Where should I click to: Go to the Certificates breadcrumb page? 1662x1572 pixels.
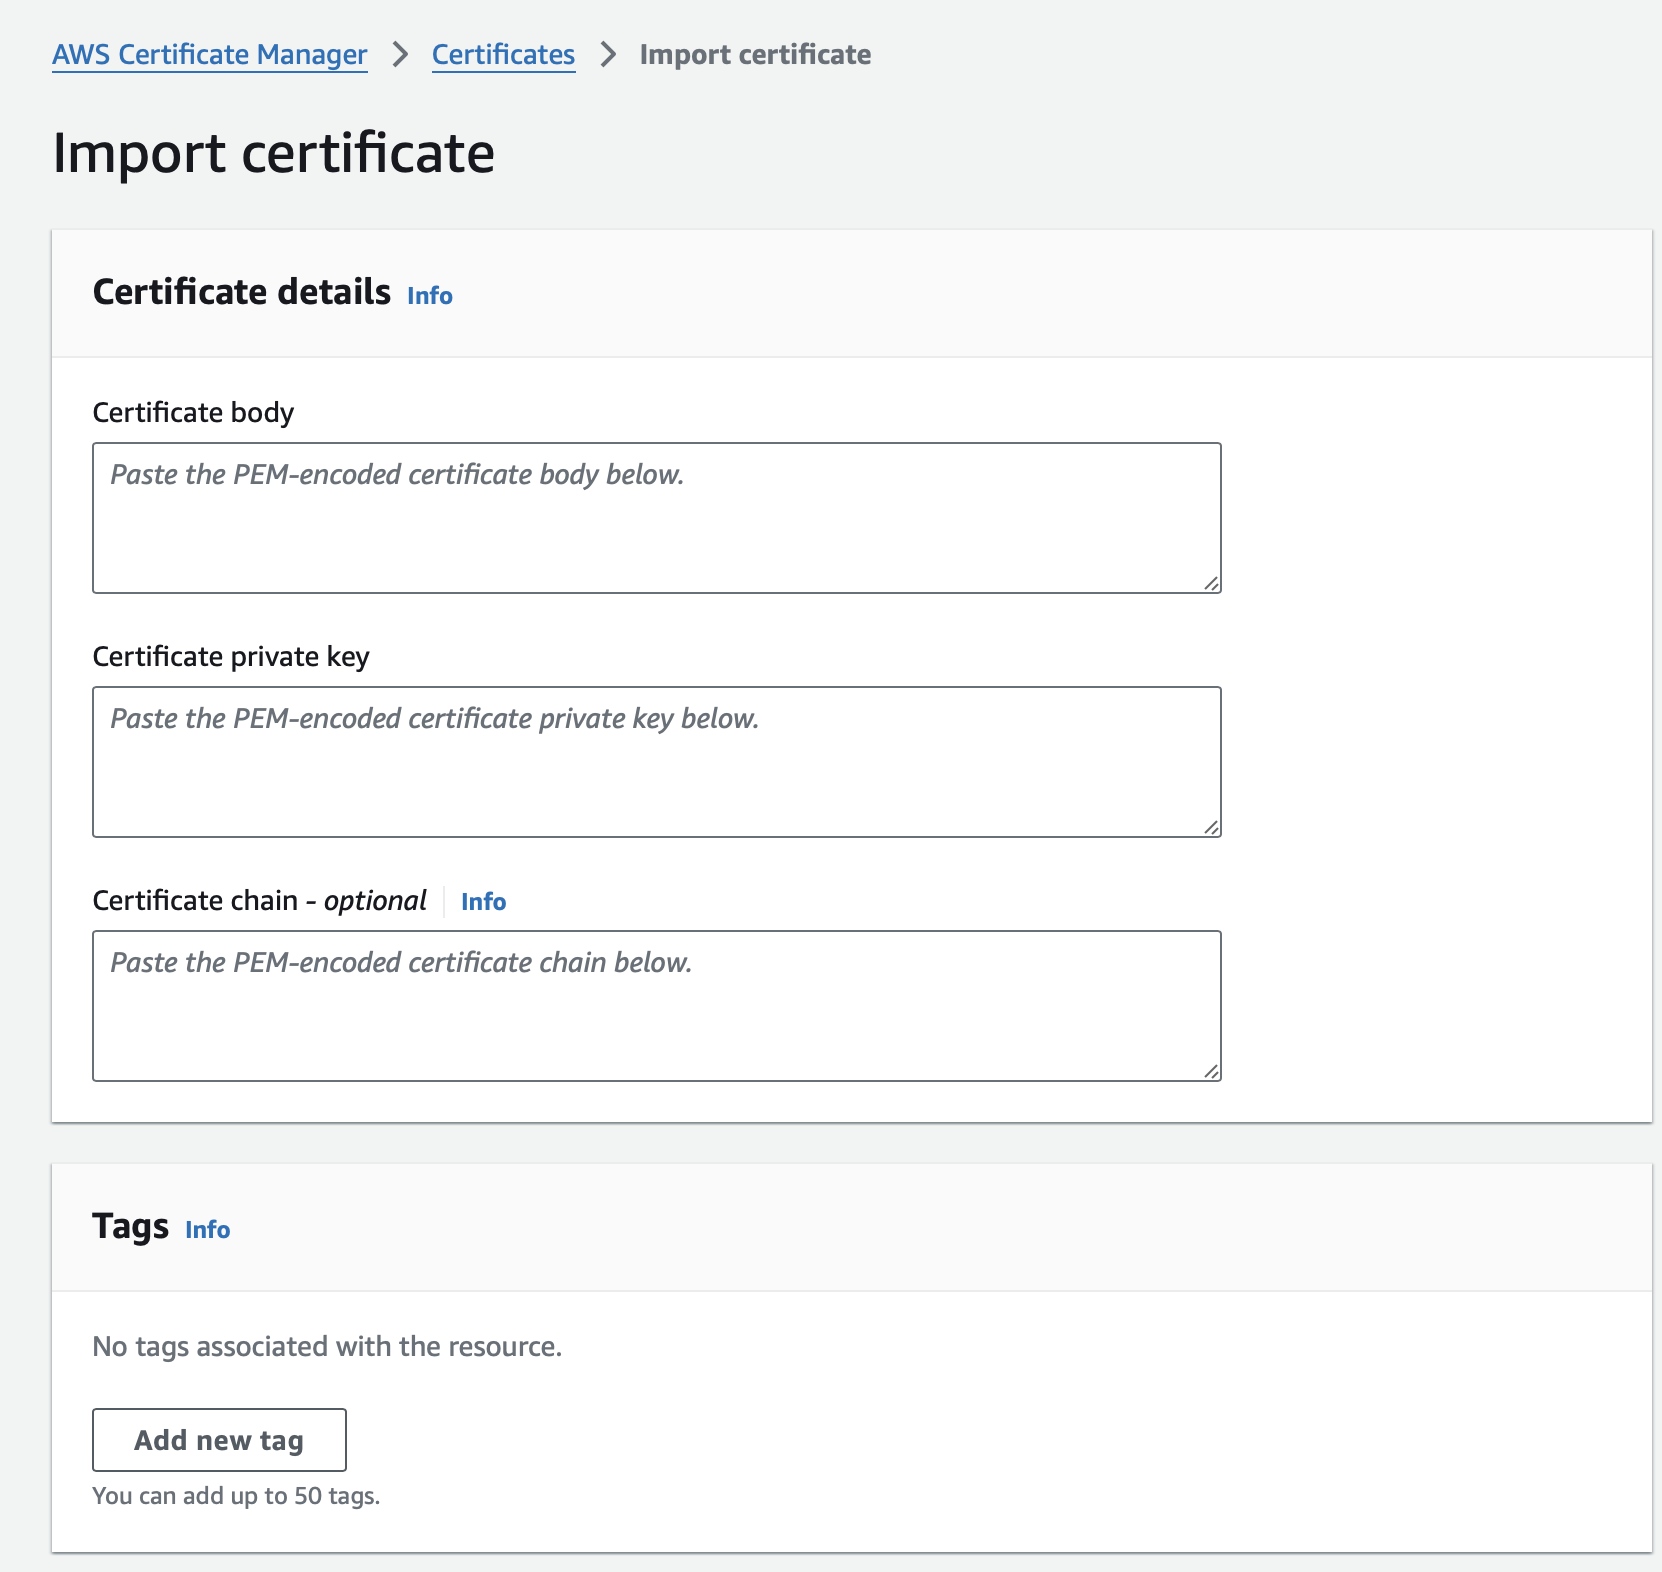coord(503,55)
